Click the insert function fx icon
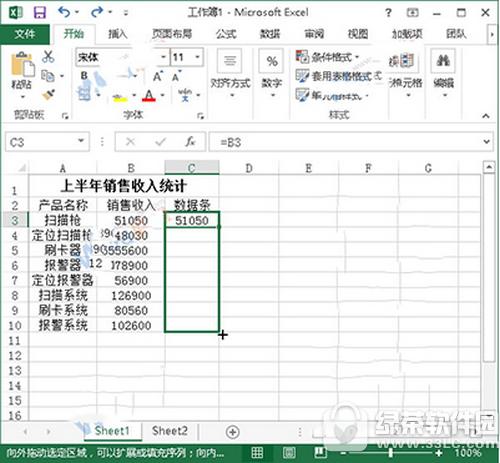Viewport: 500px width, 463px height. tap(190, 142)
